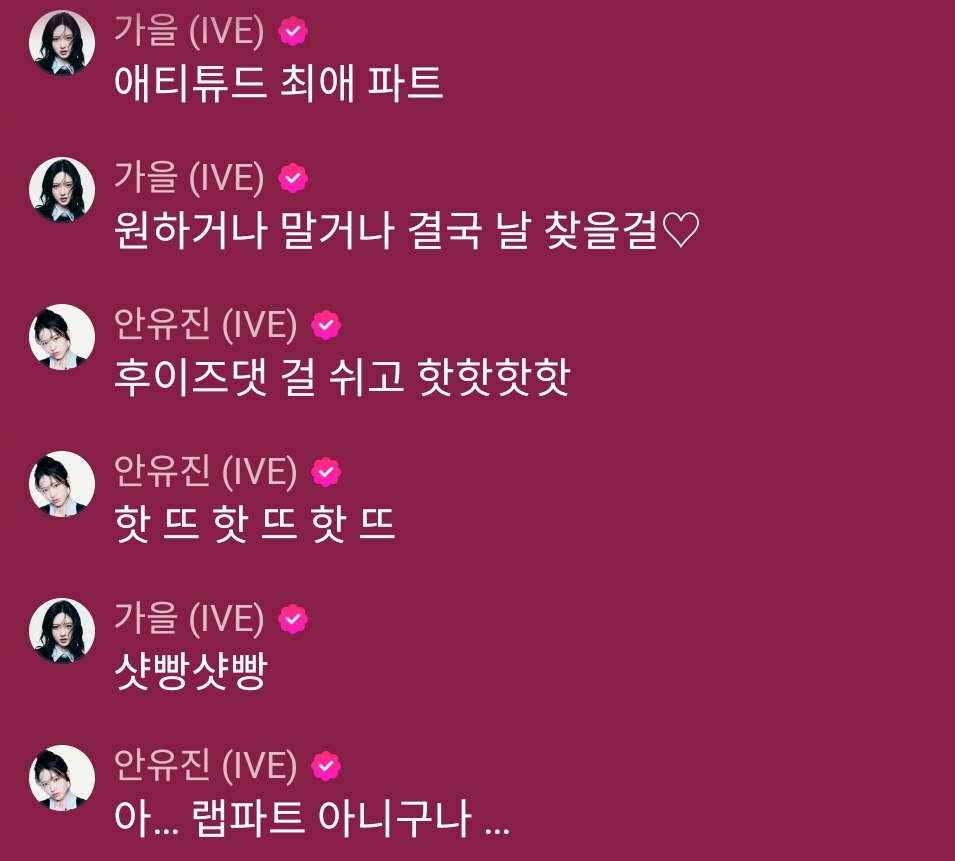Screen dimensions: 955x861
Task: Click the username 가을 (IVE) above 애티튜드 message
Action: click(x=189, y=30)
